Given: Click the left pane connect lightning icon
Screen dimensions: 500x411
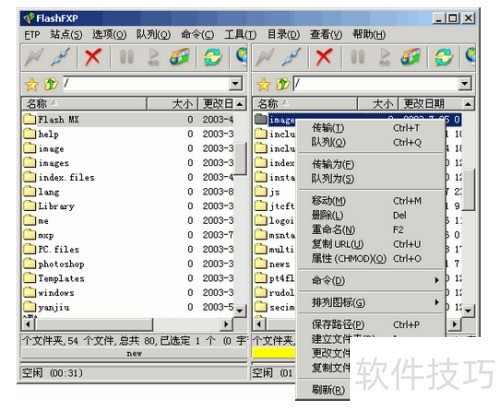Looking at the screenshot, I should point(34,57).
